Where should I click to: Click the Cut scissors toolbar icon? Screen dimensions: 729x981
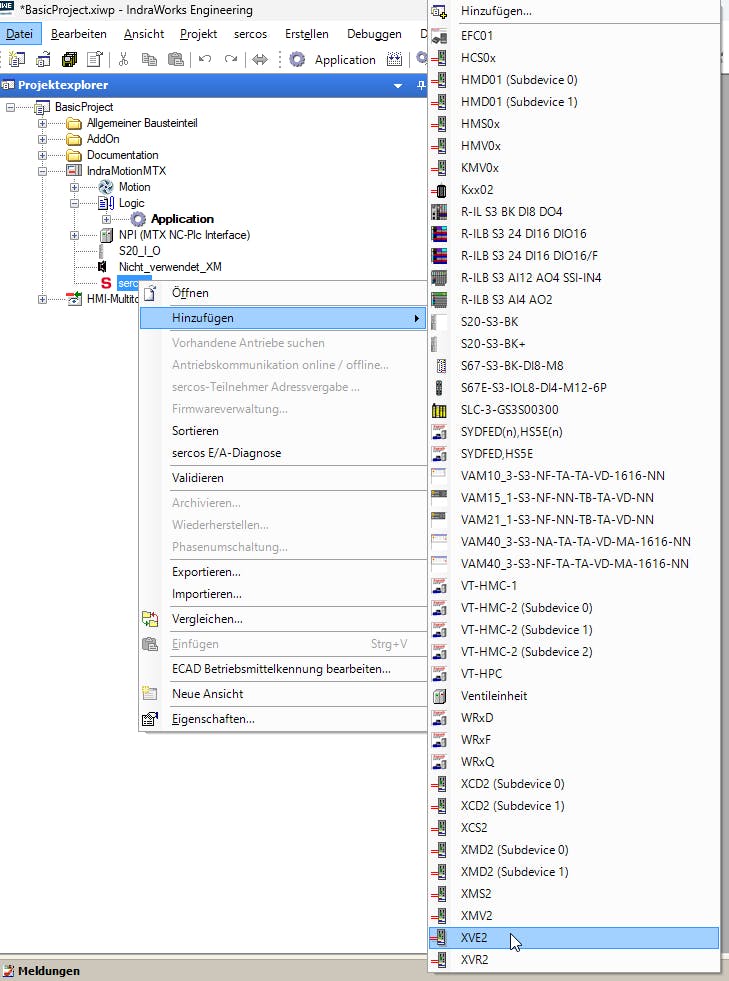point(124,60)
